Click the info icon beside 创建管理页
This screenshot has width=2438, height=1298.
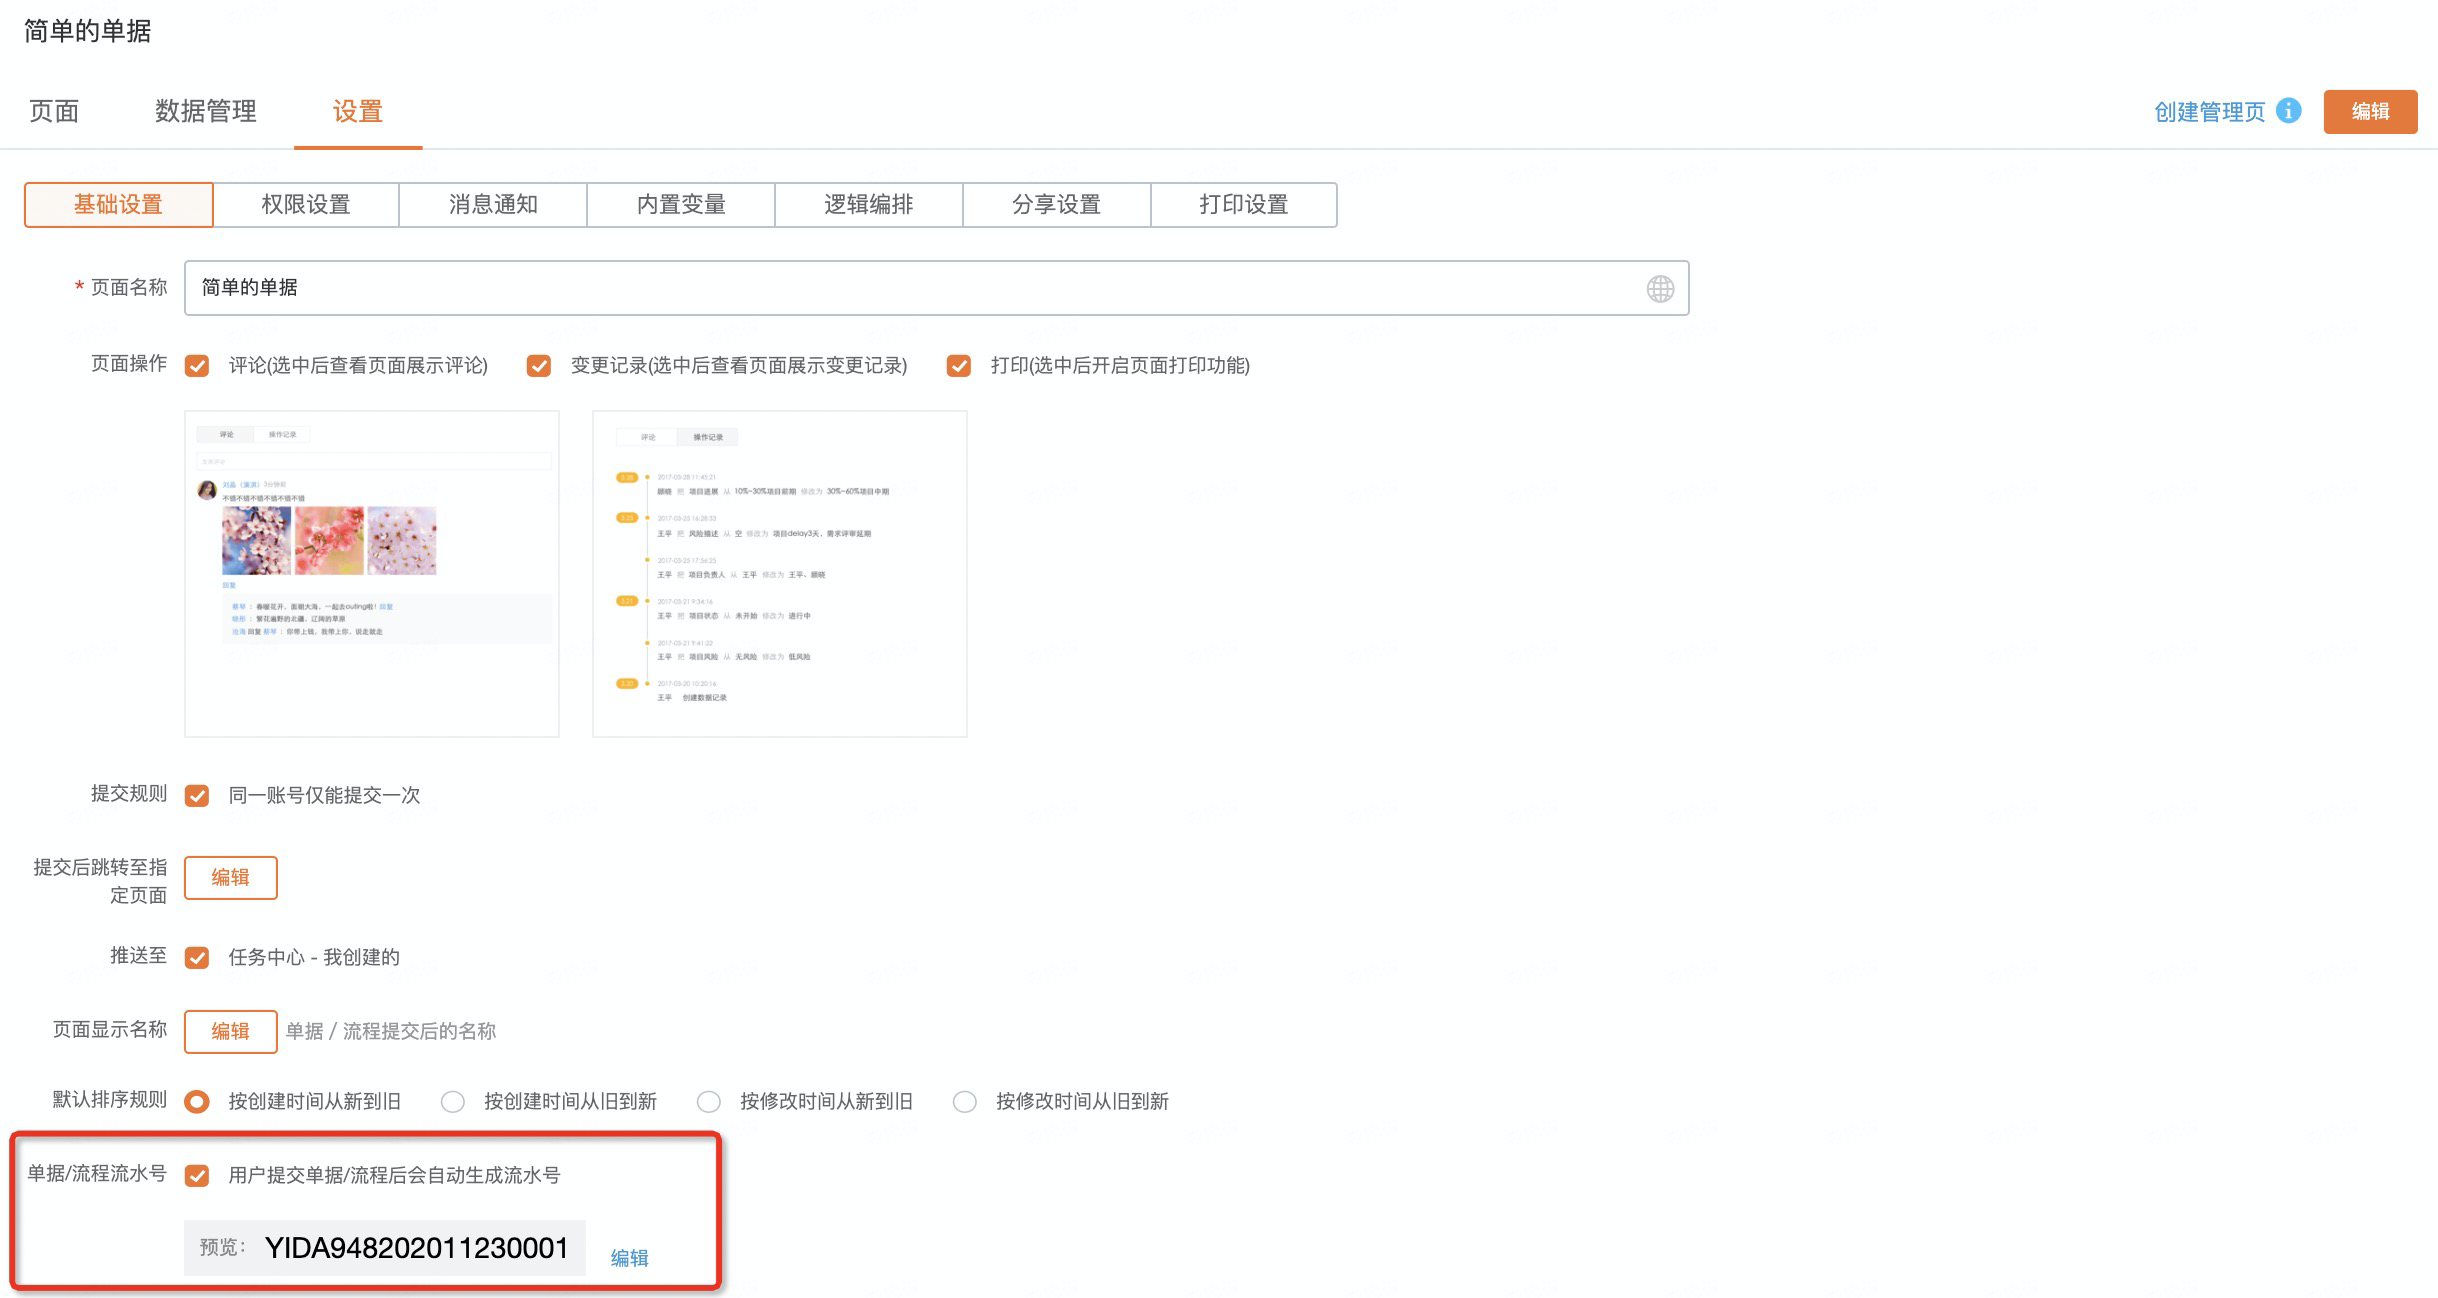pyautogui.click(x=2288, y=111)
